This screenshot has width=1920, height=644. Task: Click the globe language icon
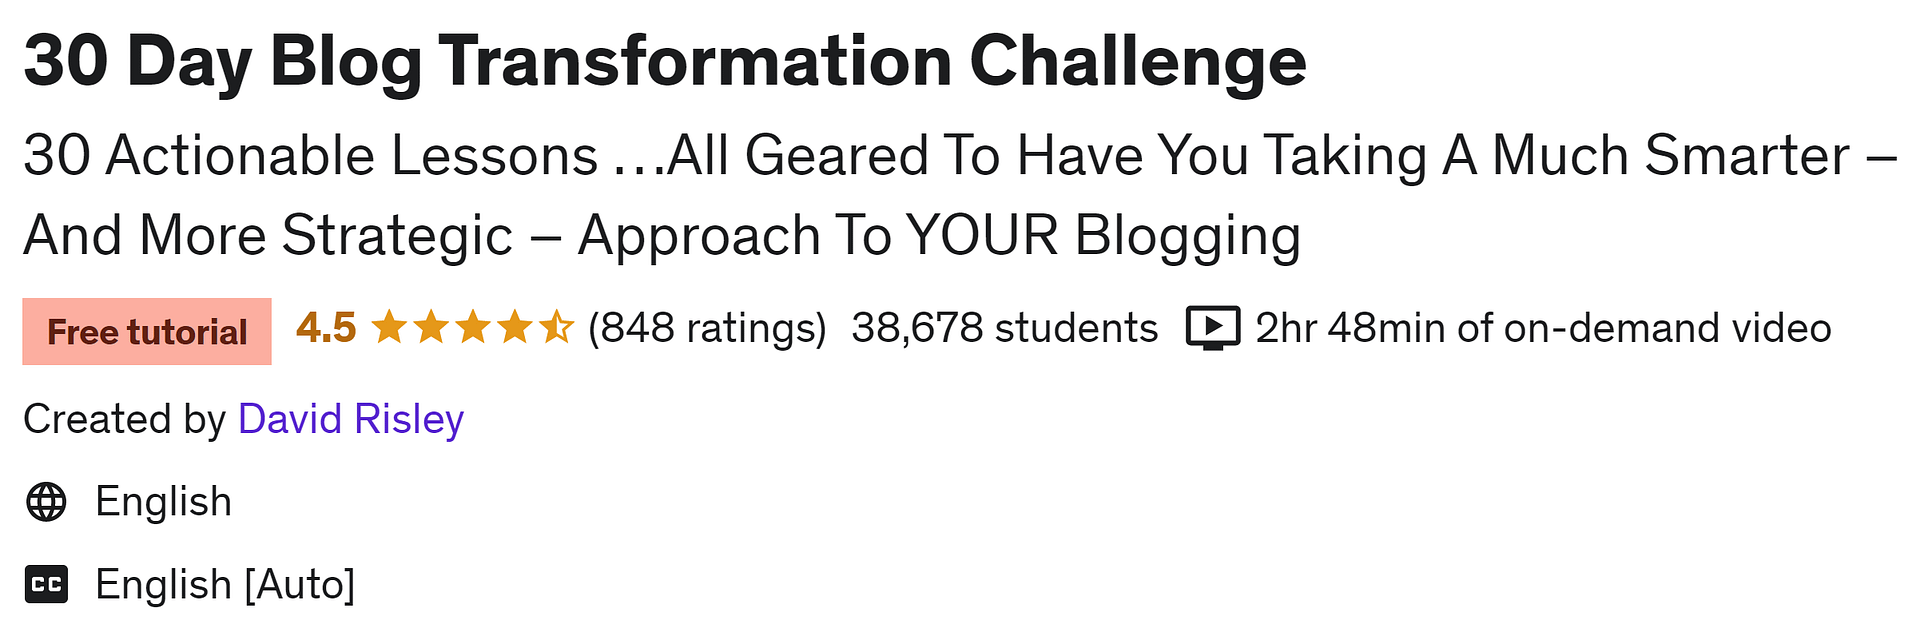(x=46, y=502)
